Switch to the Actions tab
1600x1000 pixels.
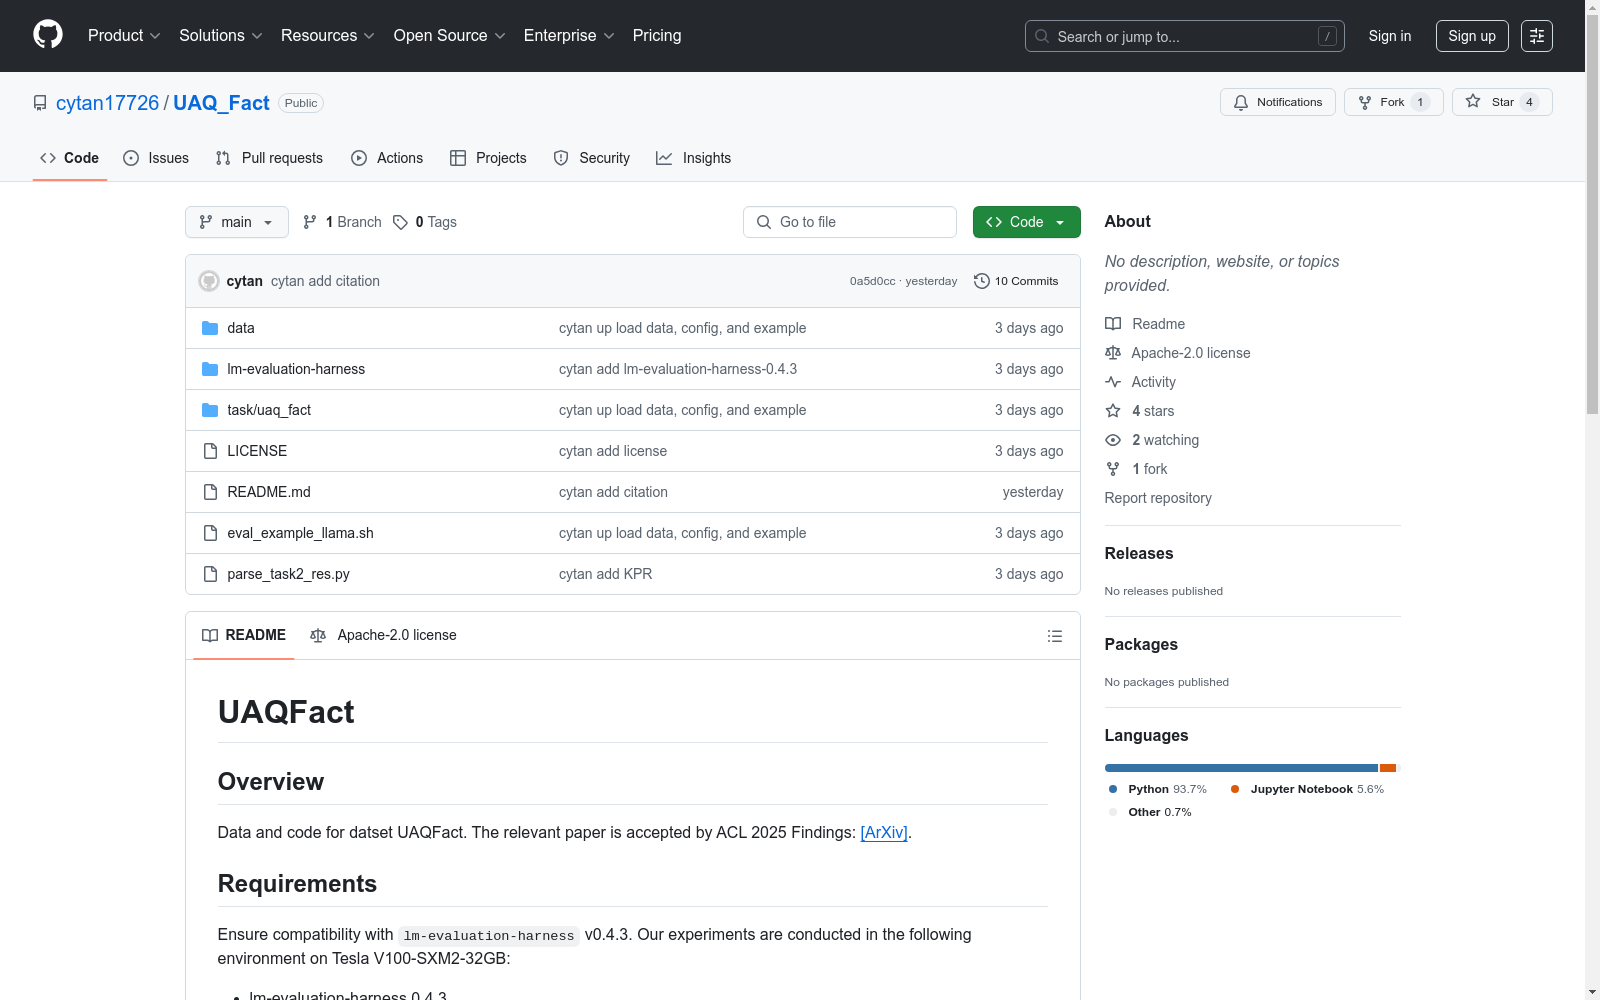tap(387, 158)
